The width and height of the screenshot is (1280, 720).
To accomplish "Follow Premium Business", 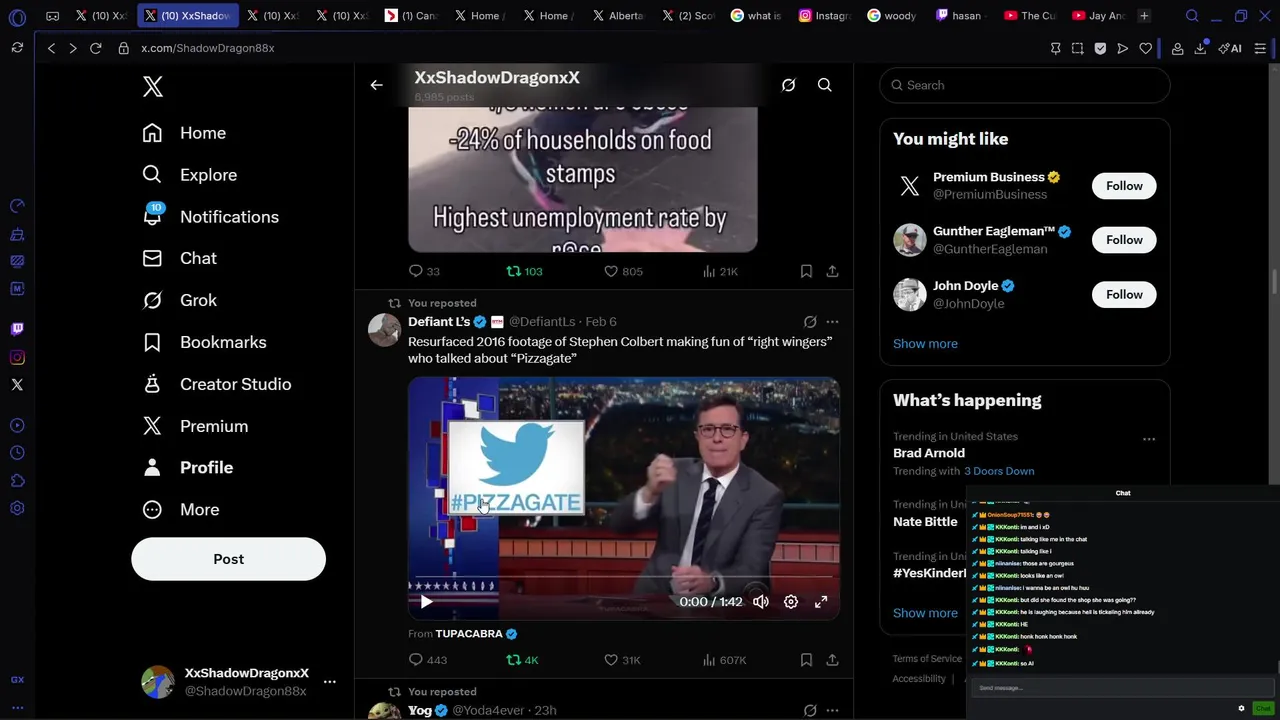I will 1124,186.
